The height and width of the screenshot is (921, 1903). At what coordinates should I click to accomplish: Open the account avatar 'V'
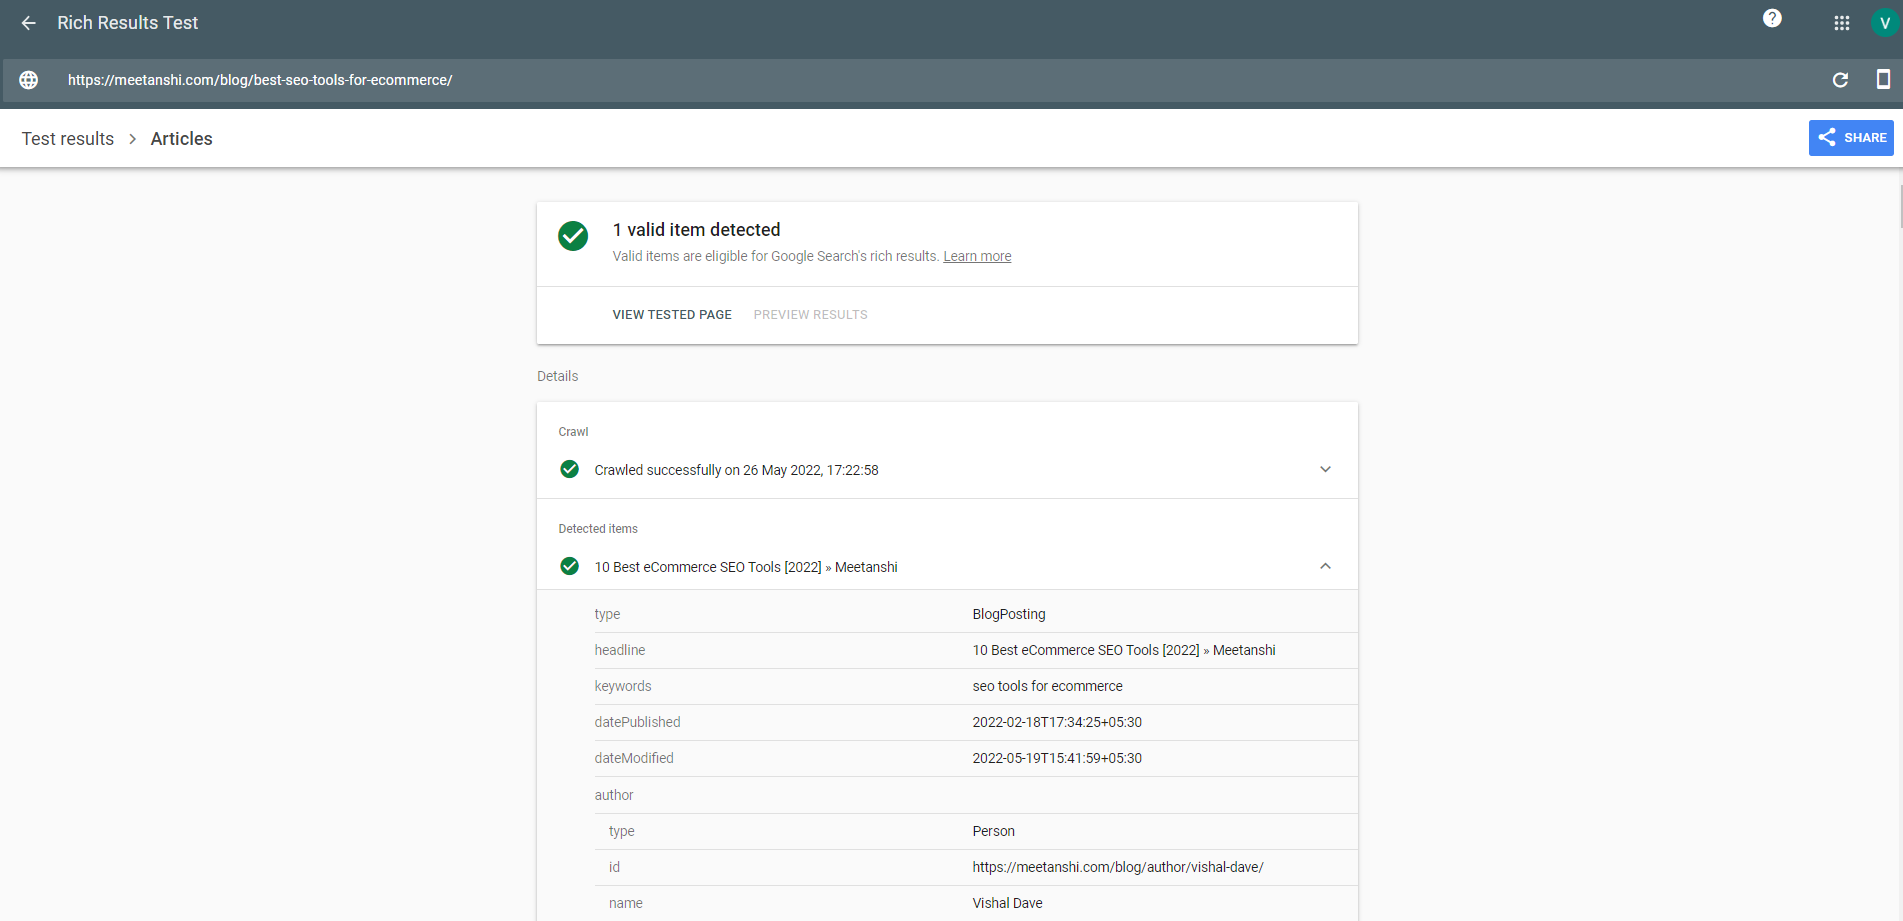click(1884, 23)
